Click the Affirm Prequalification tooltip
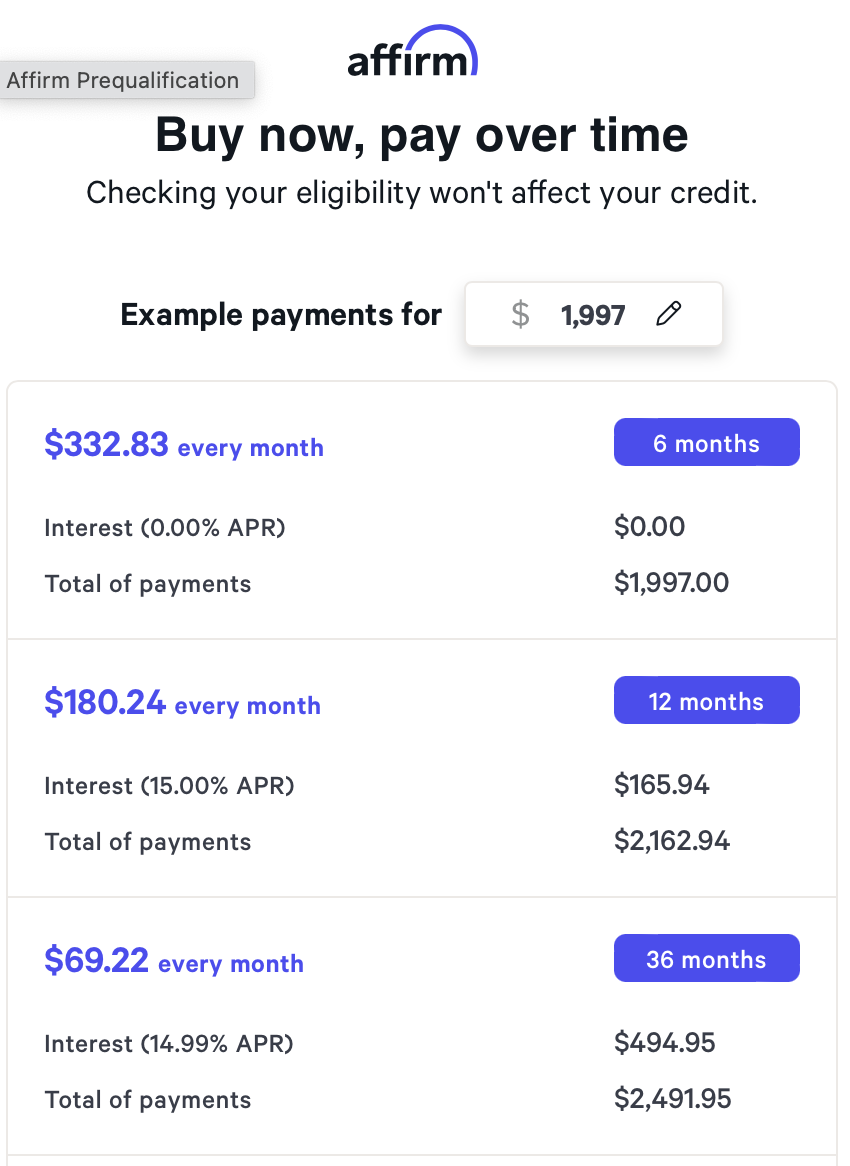This screenshot has height=1166, width=850. pyautogui.click(x=123, y=80)
